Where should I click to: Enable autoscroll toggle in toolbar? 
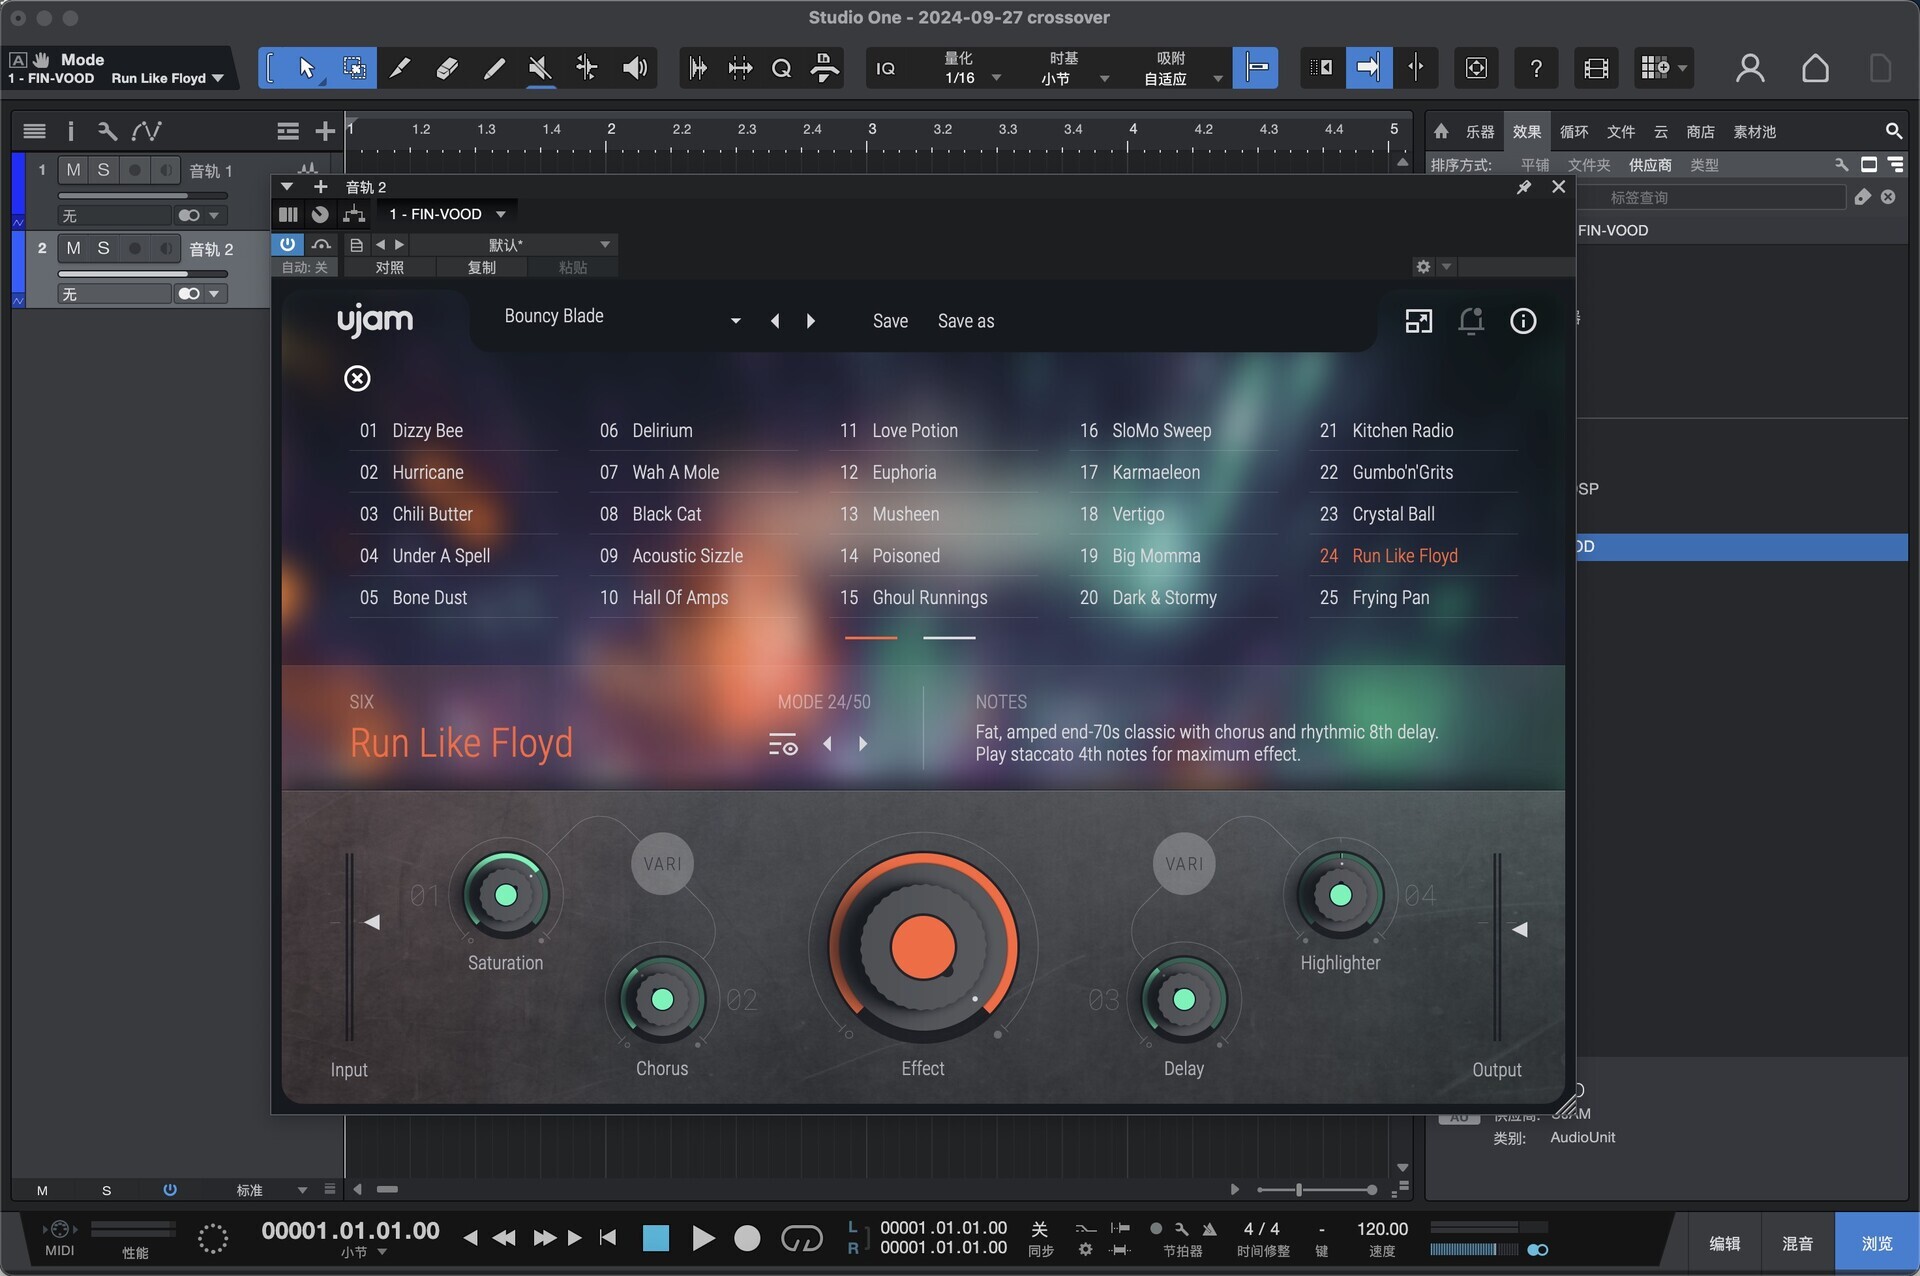(x=1368, y=68)
